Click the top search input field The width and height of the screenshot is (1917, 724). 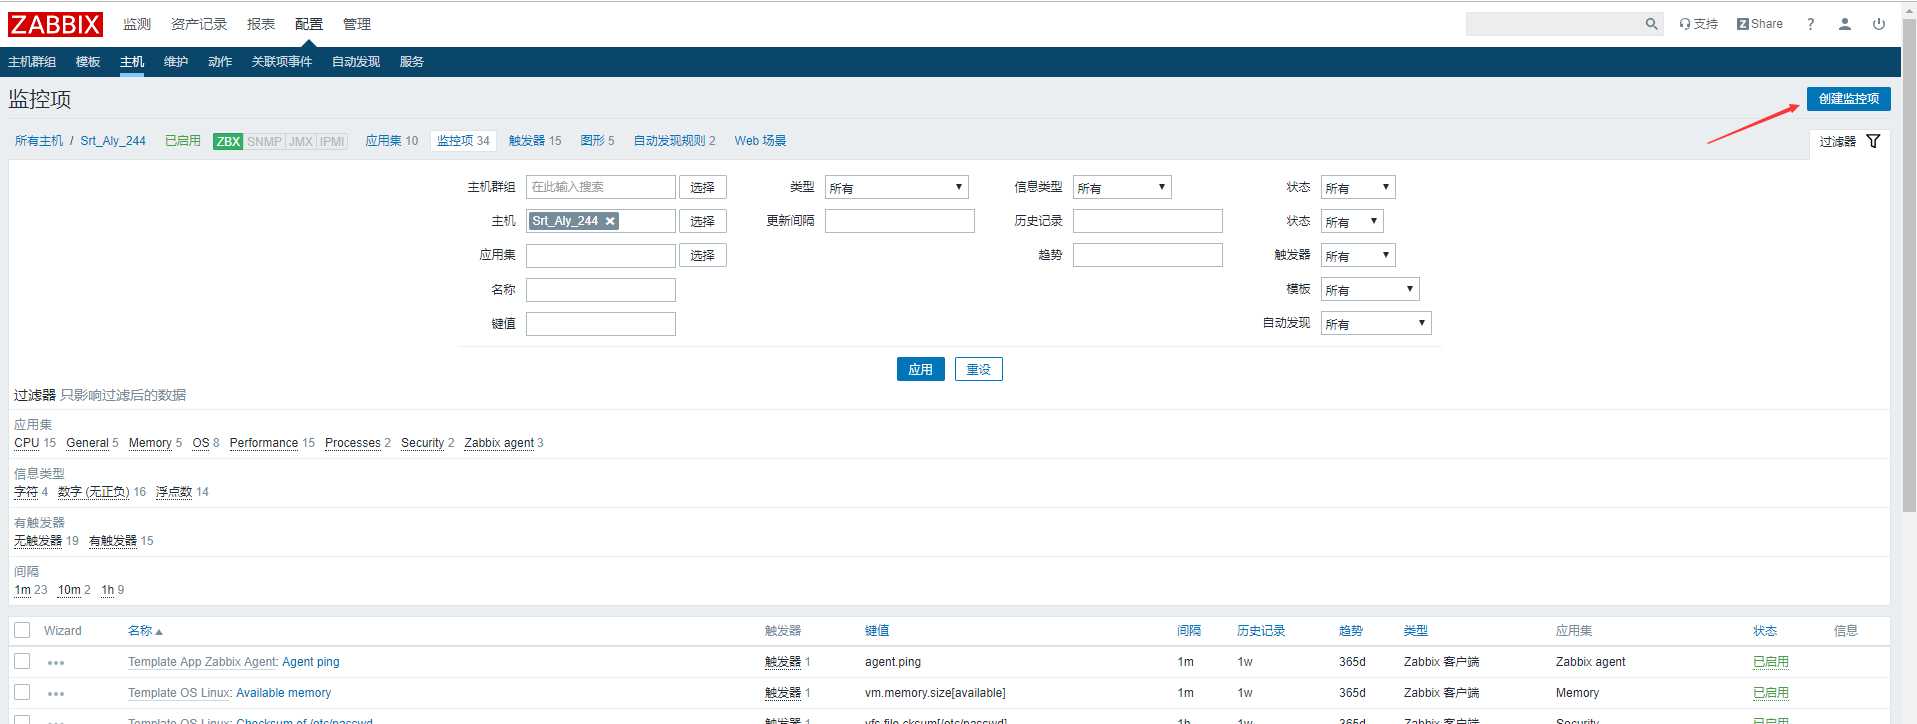tap(1554, 24)
